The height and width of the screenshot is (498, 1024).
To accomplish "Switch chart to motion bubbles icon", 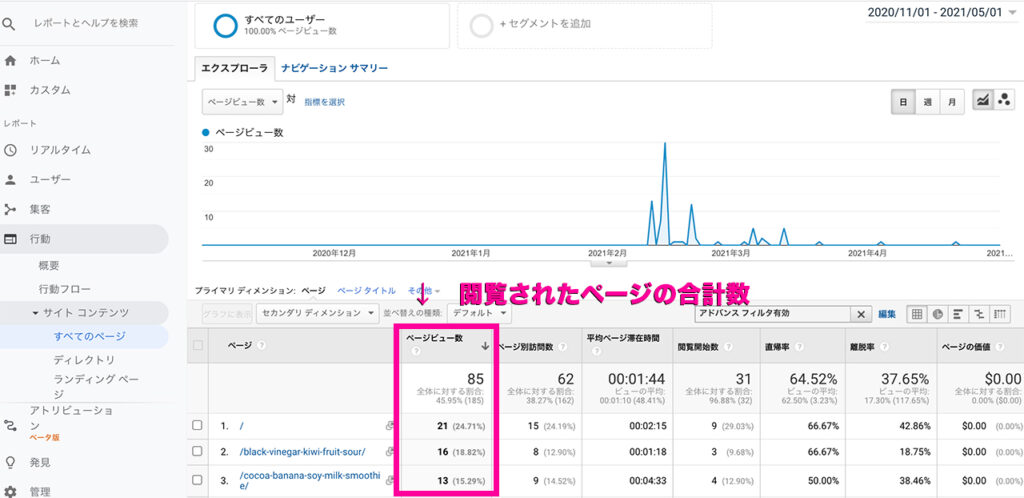I will coord(1004,100).
